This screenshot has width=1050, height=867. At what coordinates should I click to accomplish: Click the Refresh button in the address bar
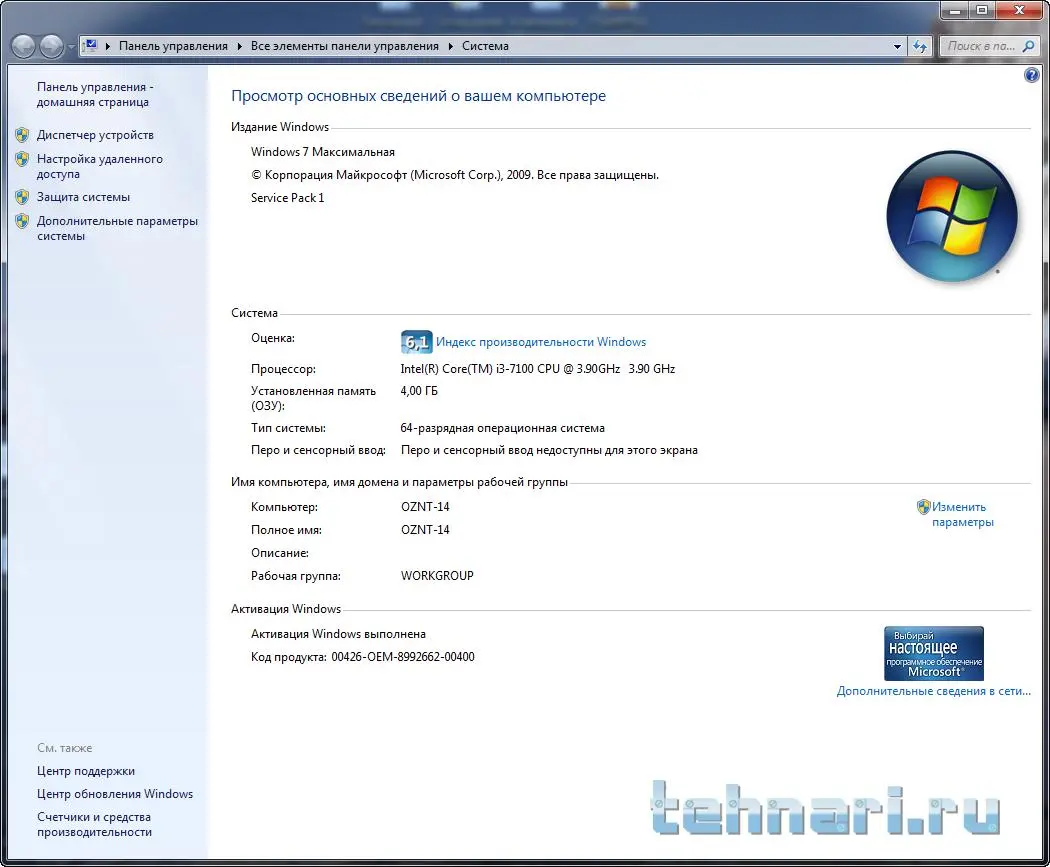920,46
